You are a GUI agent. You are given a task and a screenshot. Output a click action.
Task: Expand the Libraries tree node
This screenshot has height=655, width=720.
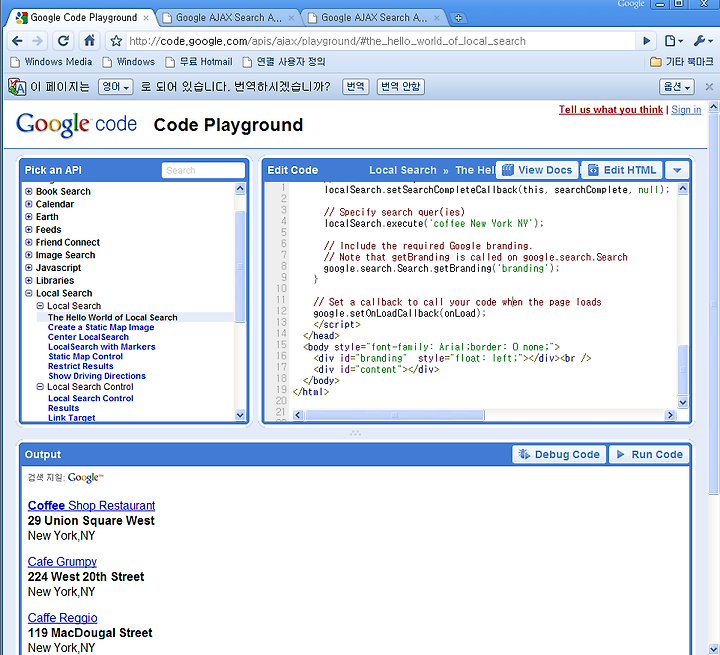(x=29, y=280)
